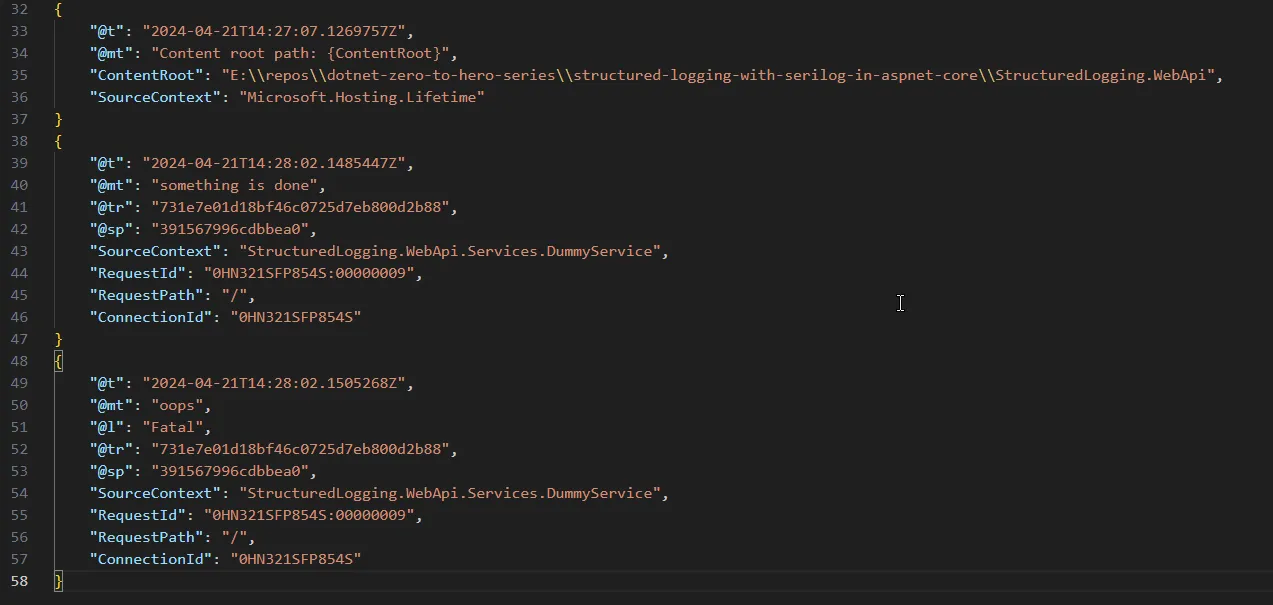Click the closing brace on line 37
This screenshot has width=1273, height=605.
(57, 118)
